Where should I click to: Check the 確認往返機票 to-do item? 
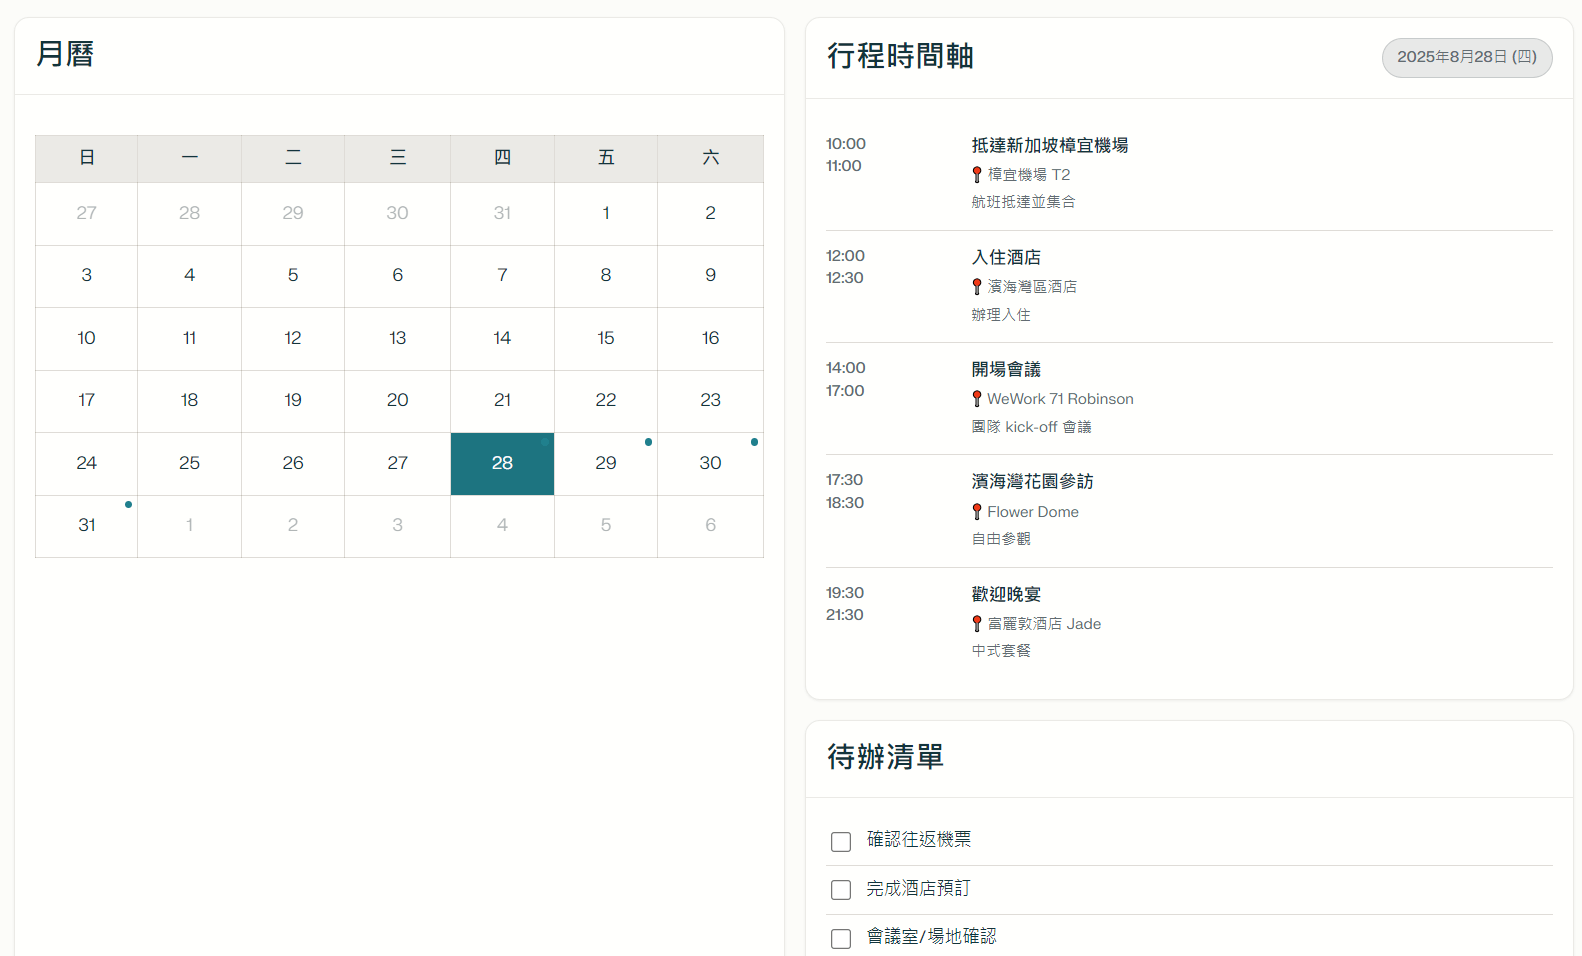(841, 842)
